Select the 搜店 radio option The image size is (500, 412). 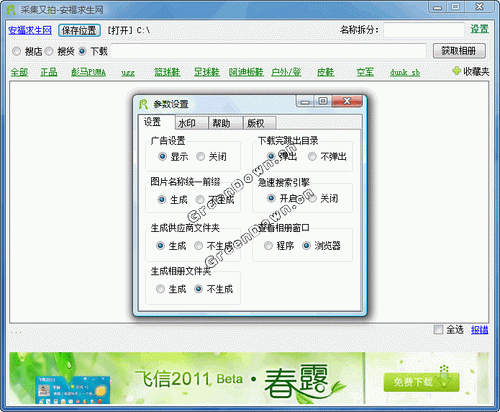pos(16,51)
